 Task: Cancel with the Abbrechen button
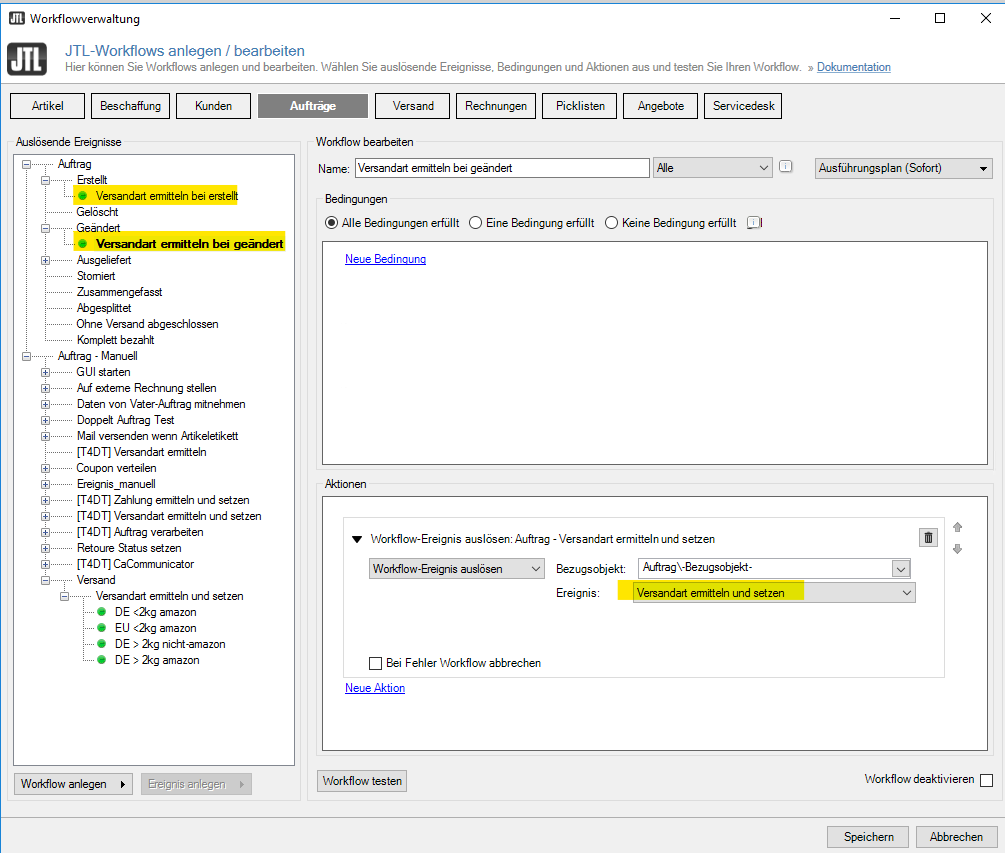coord(956,836)
